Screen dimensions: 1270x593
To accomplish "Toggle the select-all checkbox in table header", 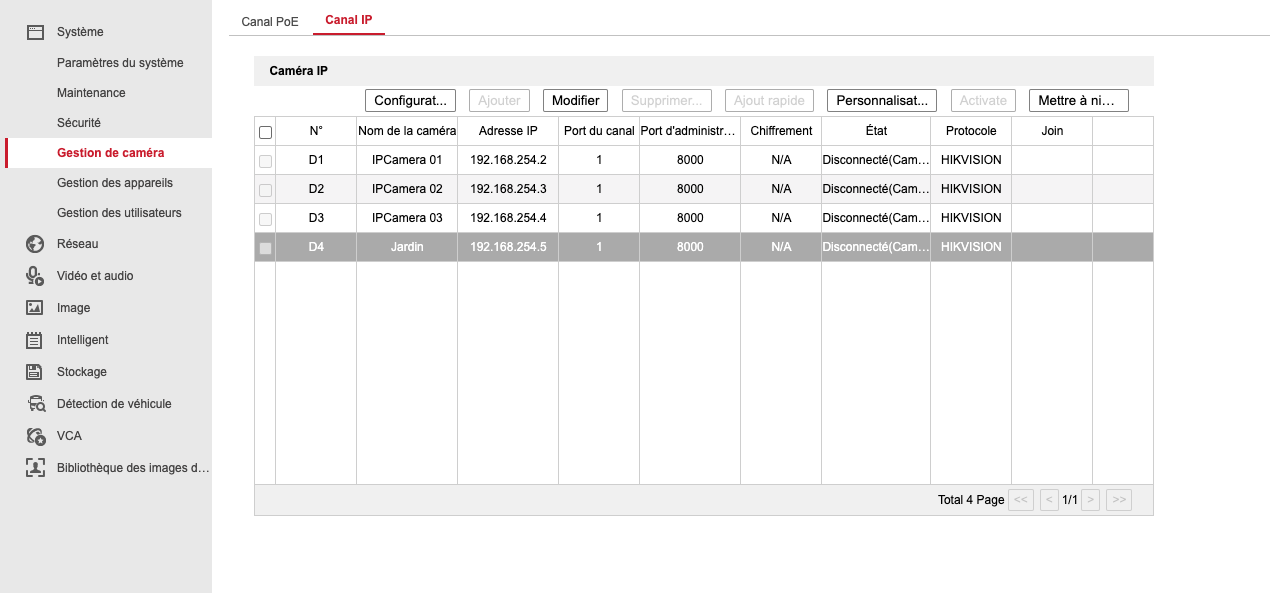I will click(x=265, y=132).
